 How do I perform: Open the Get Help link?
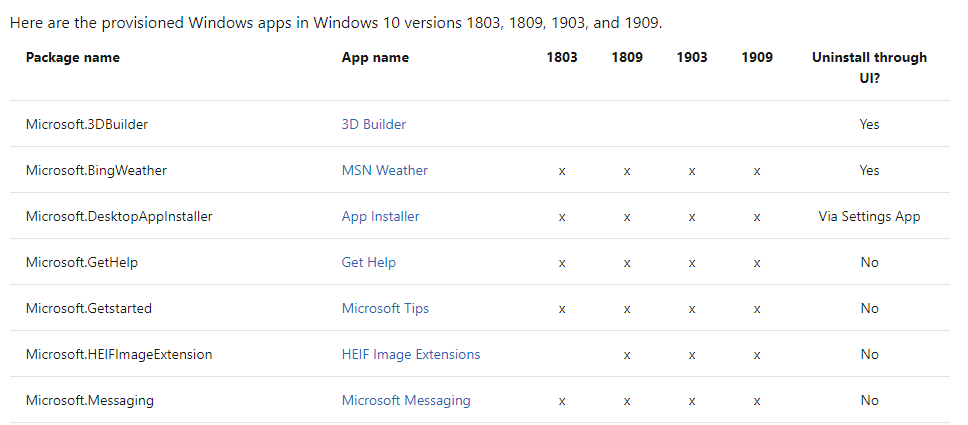pos(369,262)
